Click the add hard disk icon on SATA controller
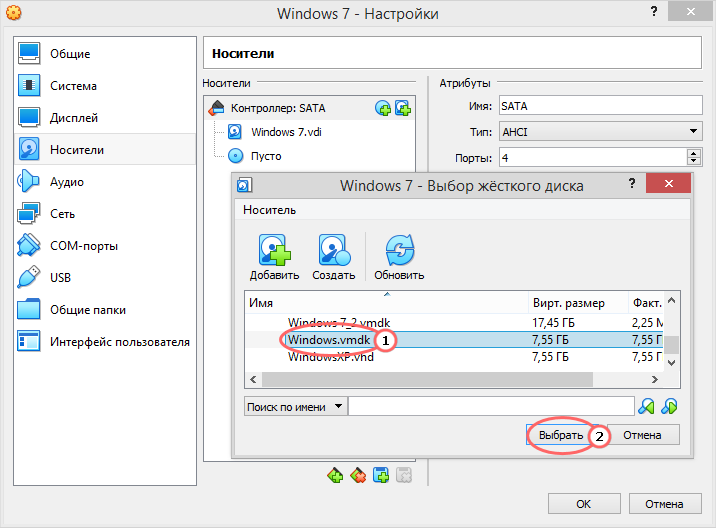The height and width of the screenshot is (528, 716). [403, 108]
